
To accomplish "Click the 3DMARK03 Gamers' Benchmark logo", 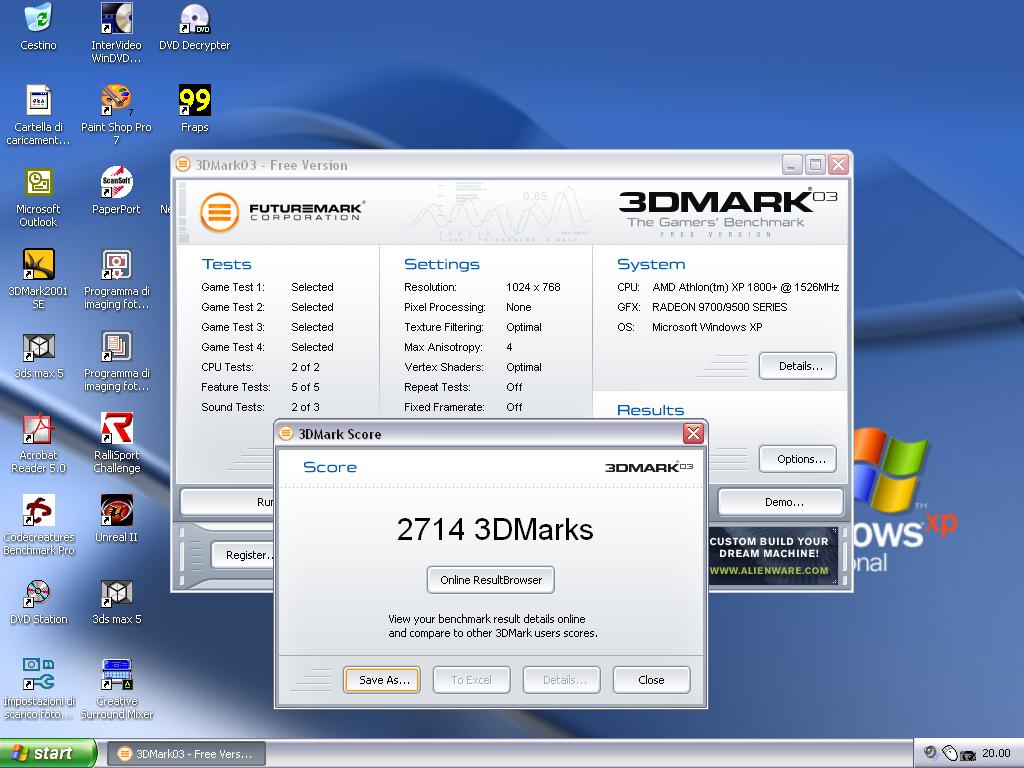I will (728, 213).
